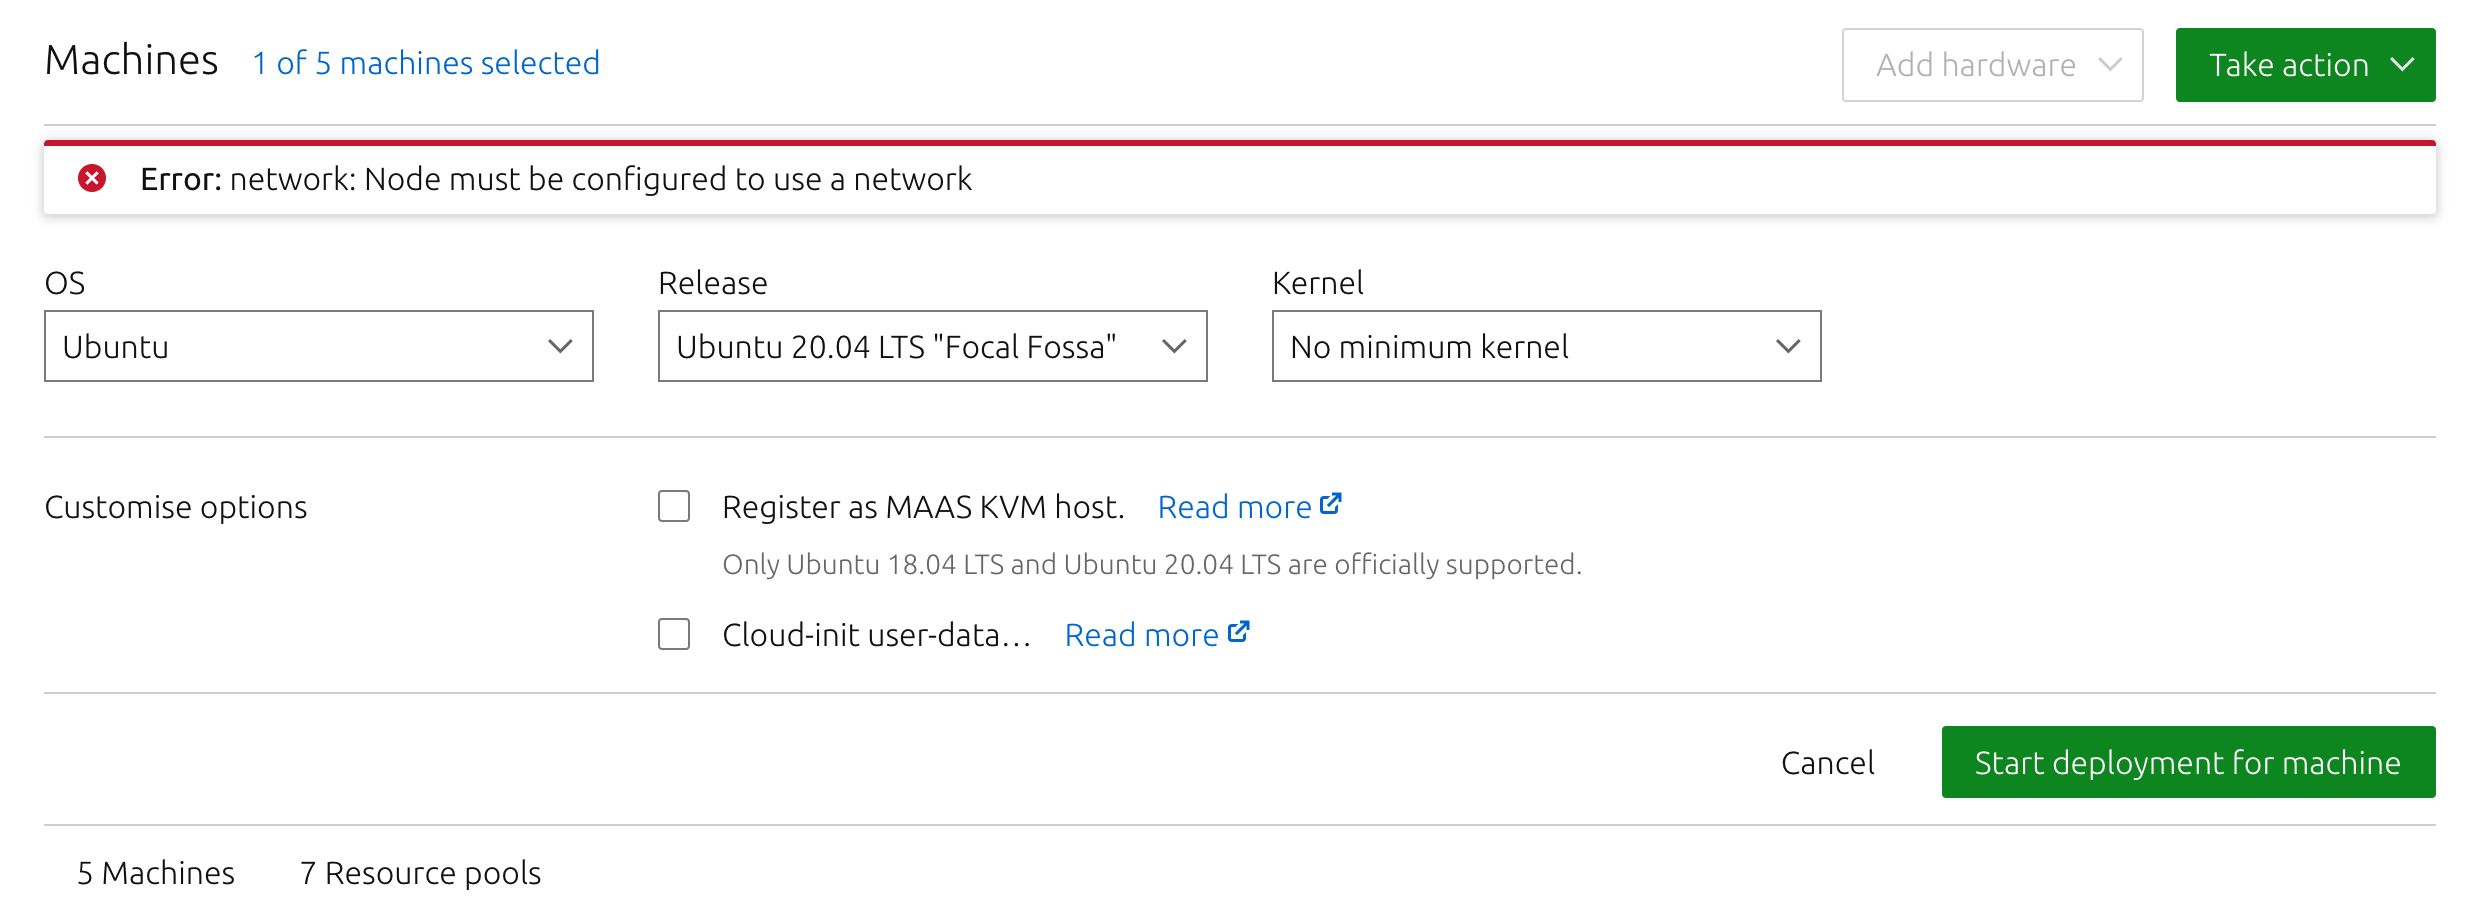Open the 1 of 5 machines selected link
2476x910 pixels.
(426, 63)
